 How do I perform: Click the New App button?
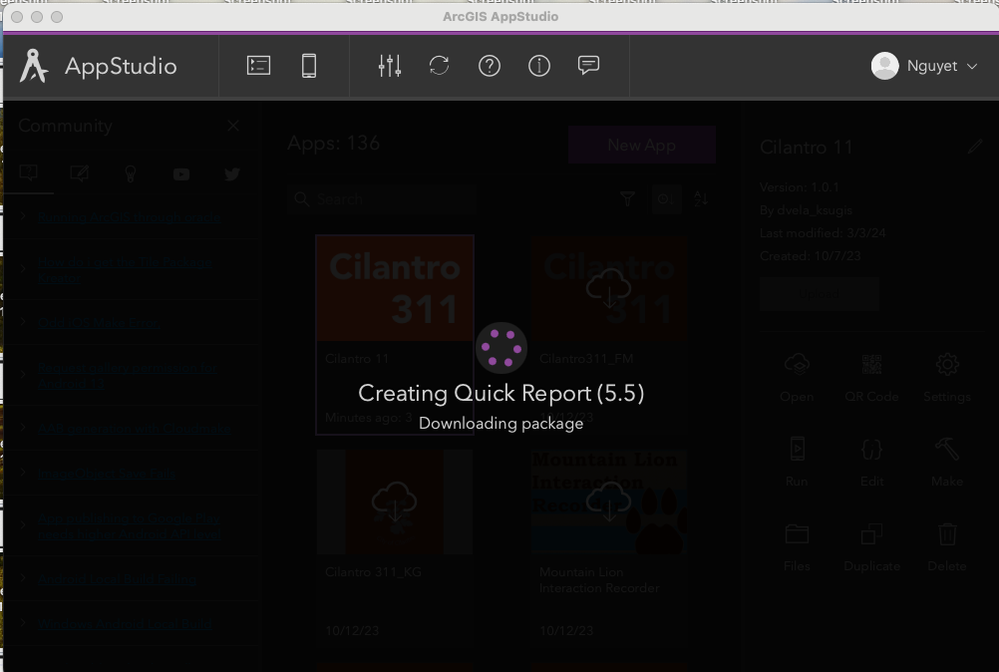pos(642,145)
